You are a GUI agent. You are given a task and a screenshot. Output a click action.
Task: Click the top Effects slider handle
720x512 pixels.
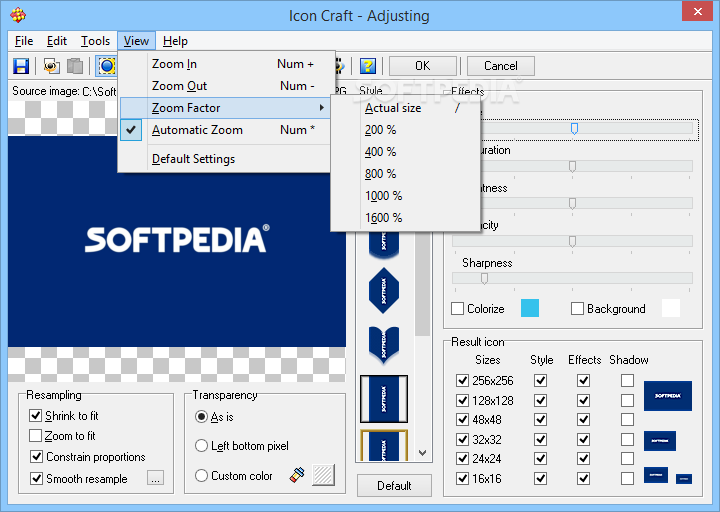(574, 128)
